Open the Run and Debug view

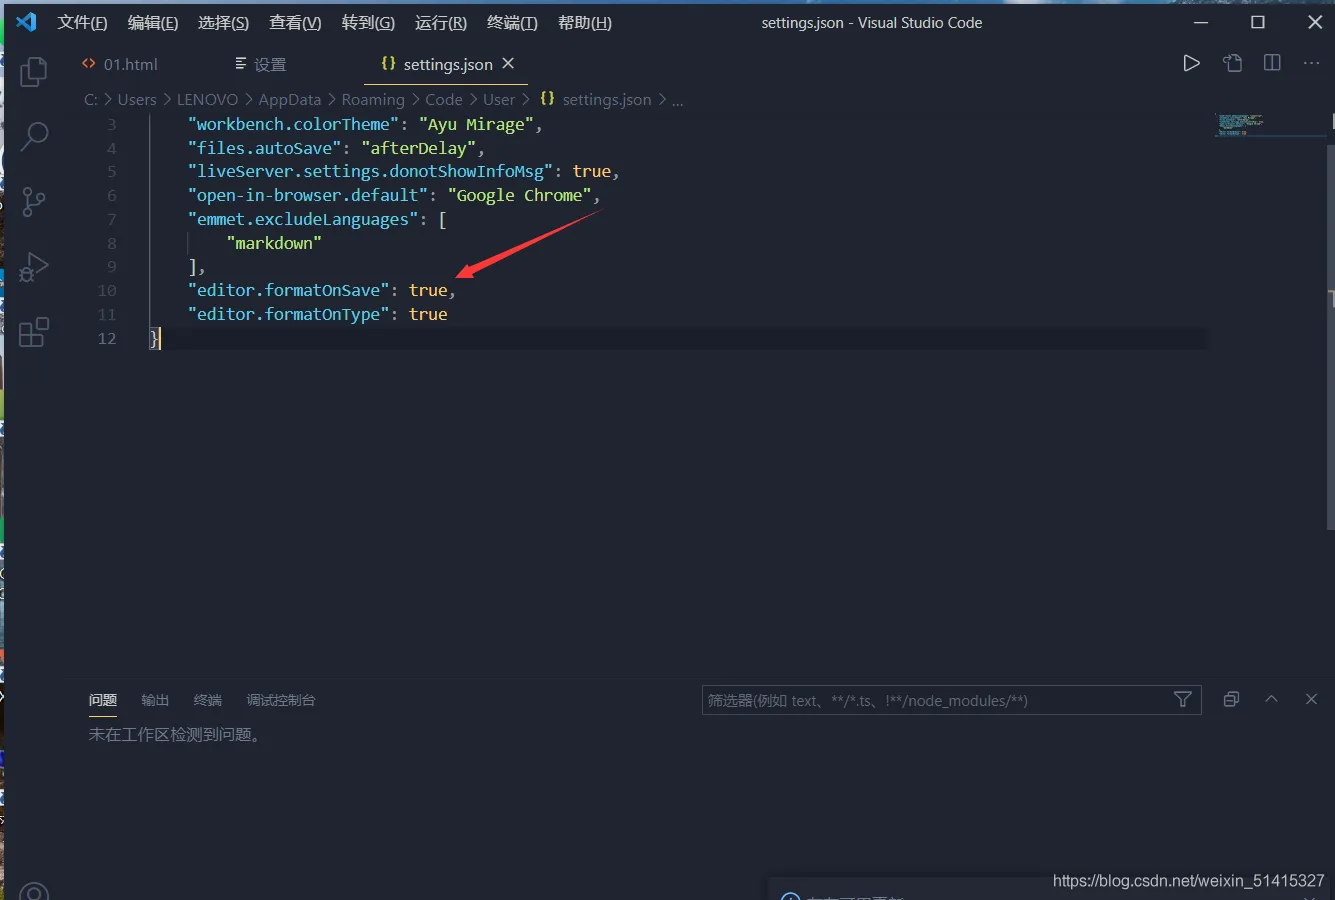[x=34, y=267]
